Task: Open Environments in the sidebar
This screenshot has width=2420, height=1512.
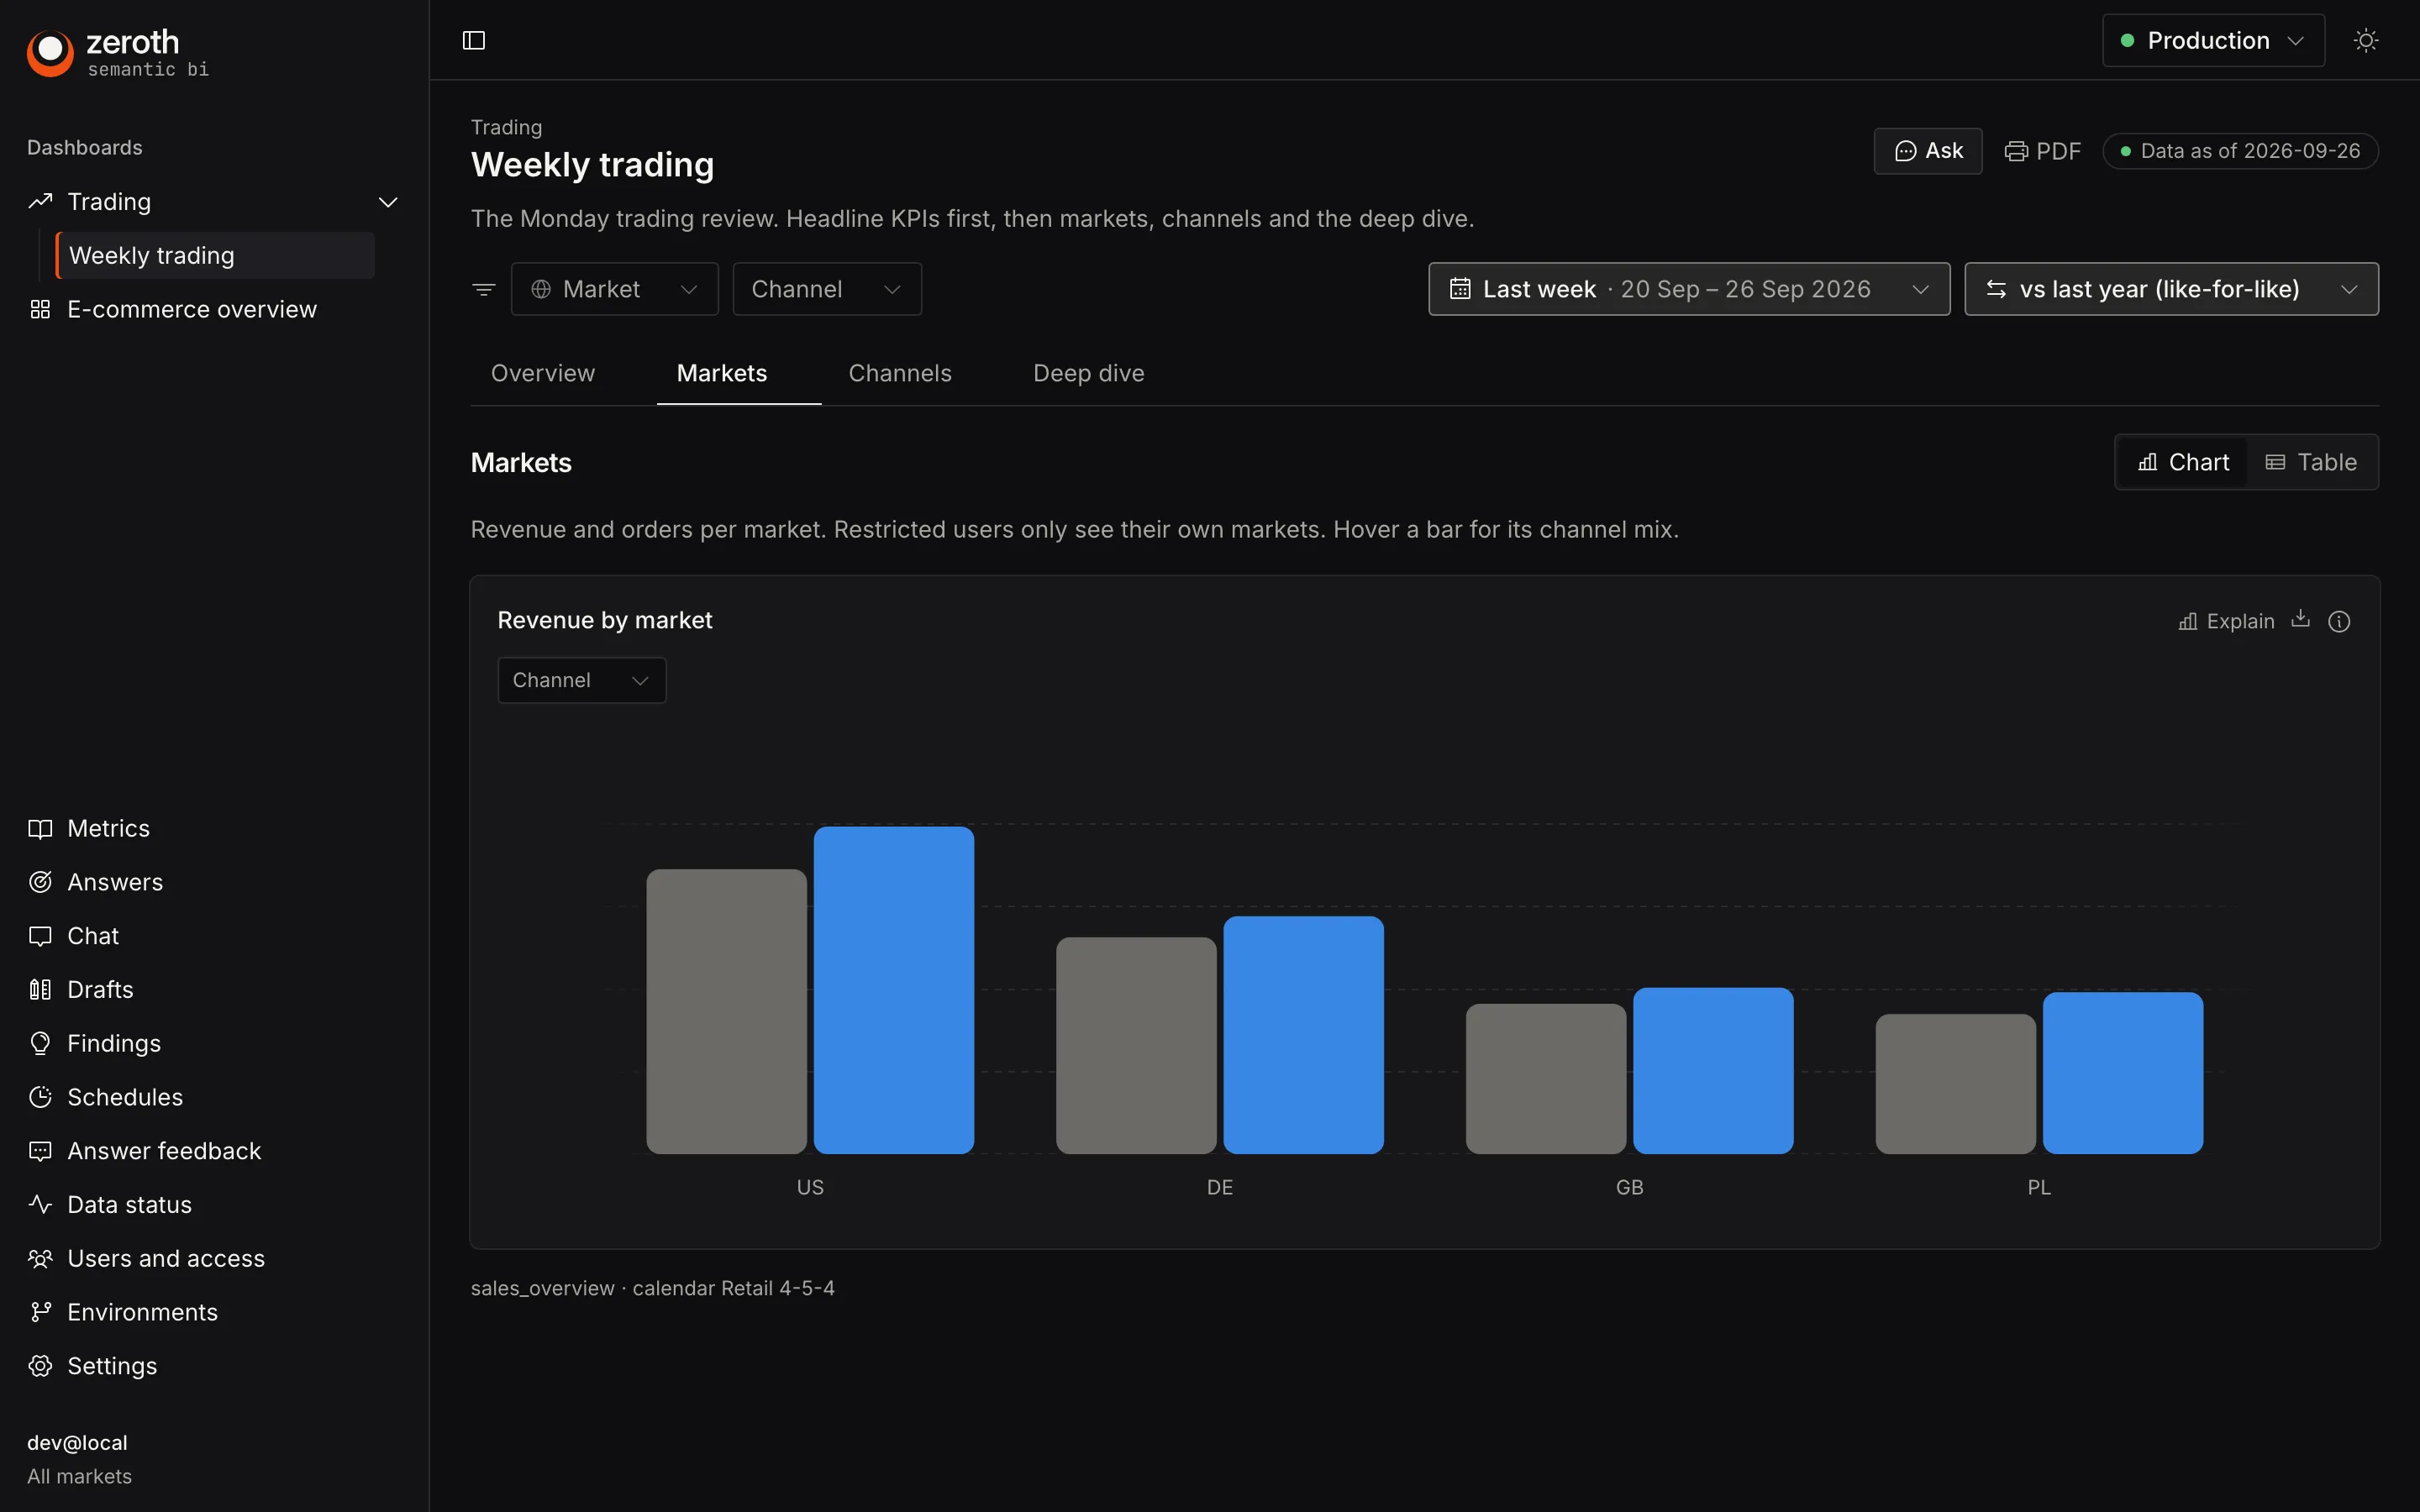Action: pyautogui.click(x=214, y=1313)
